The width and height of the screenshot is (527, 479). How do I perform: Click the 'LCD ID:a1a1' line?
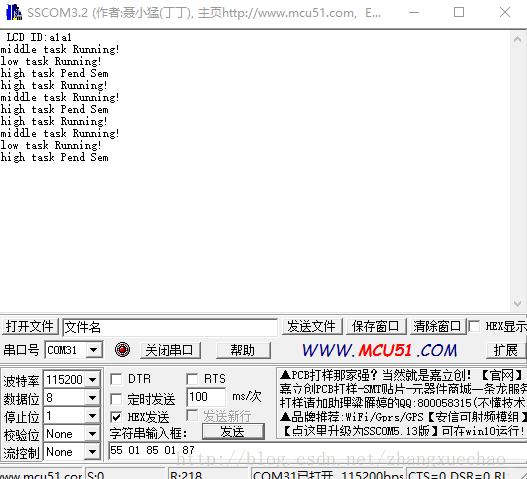[x=39, y=37]
